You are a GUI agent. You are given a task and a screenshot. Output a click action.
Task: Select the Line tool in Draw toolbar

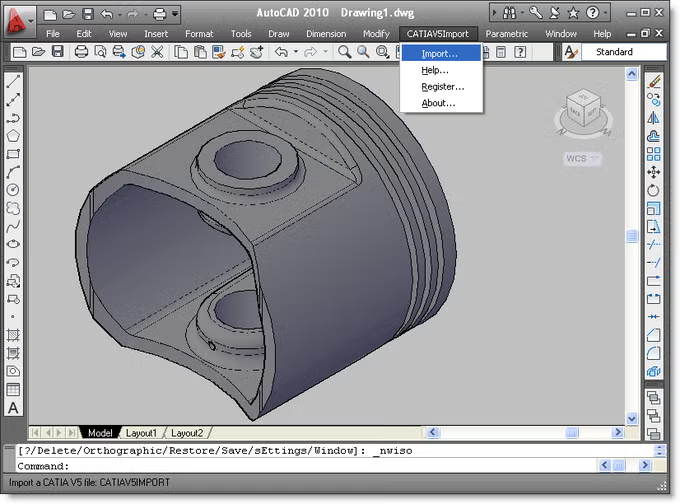13,83
